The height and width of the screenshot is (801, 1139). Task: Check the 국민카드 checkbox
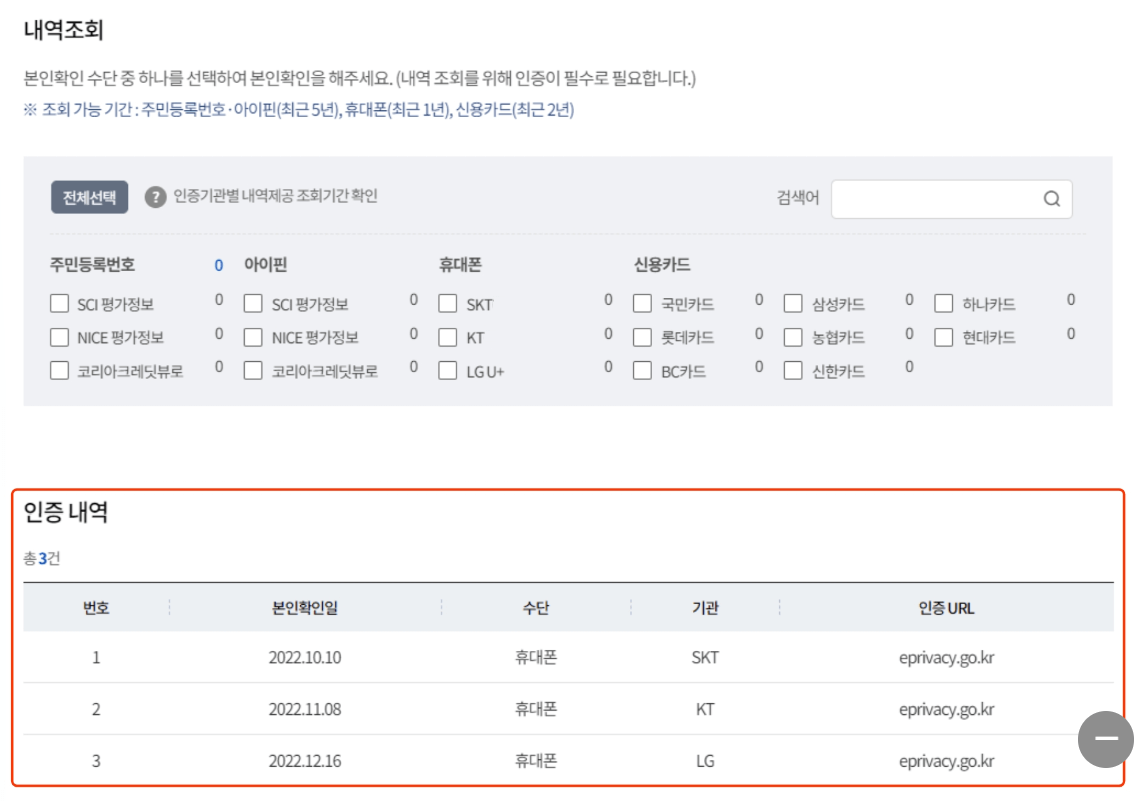641,302
